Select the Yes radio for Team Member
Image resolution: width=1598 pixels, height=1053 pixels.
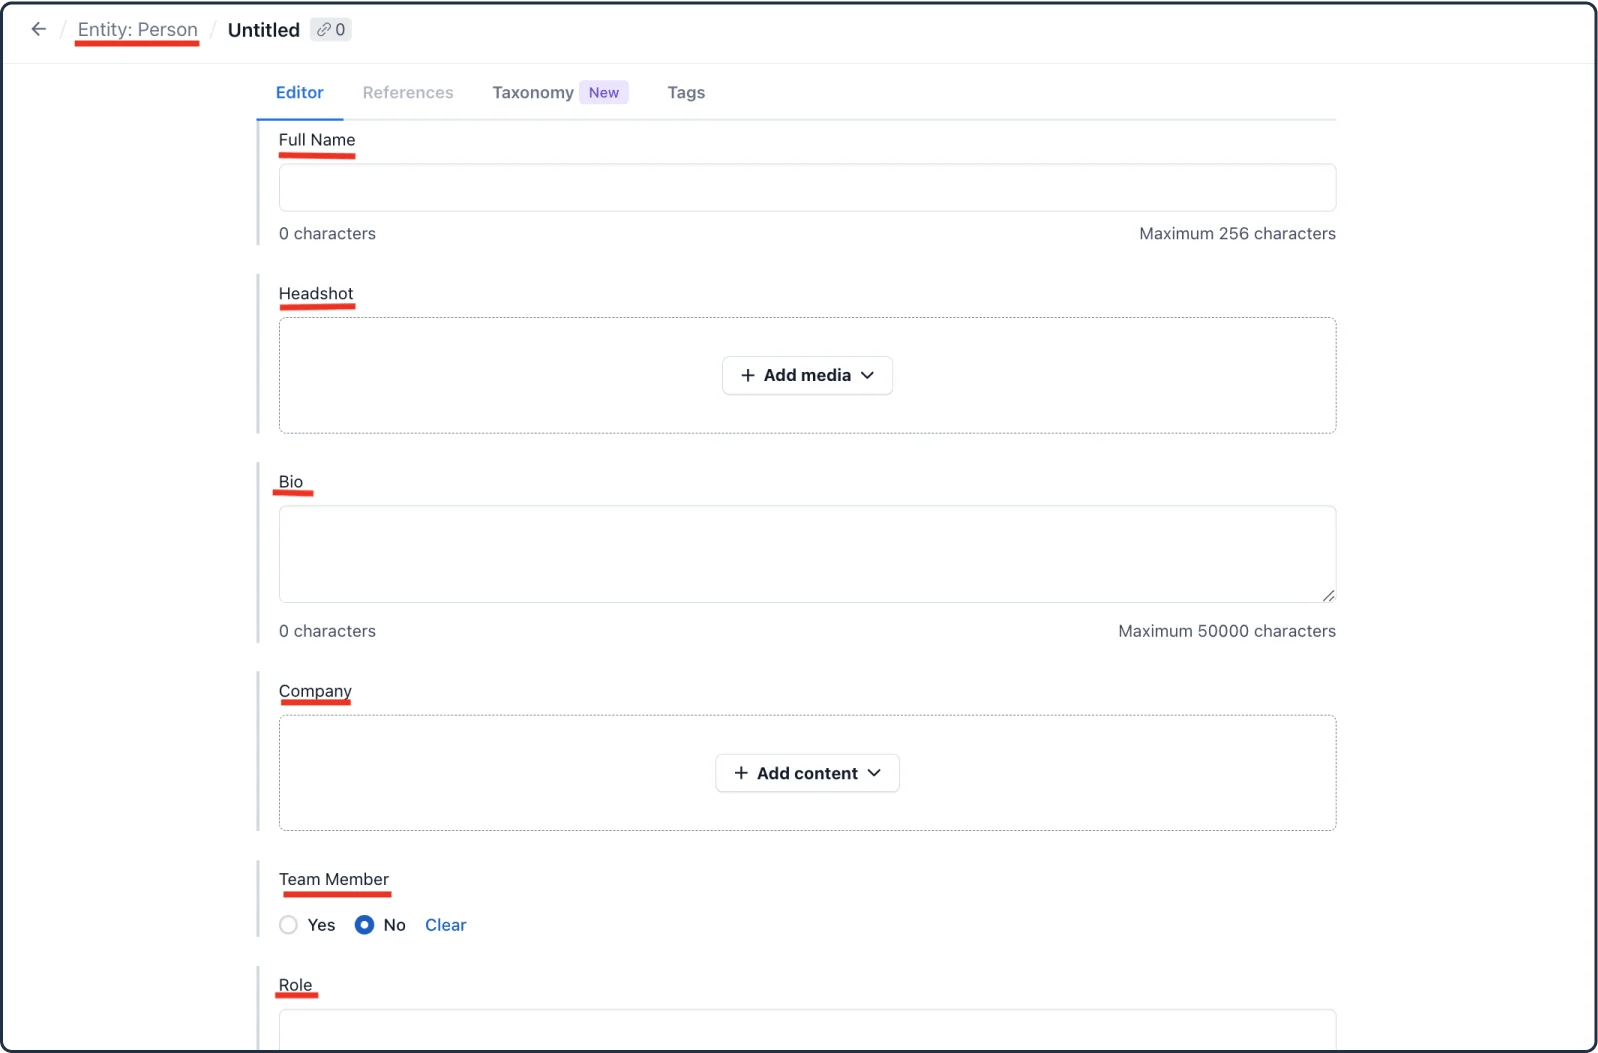(x=289, y=925)
